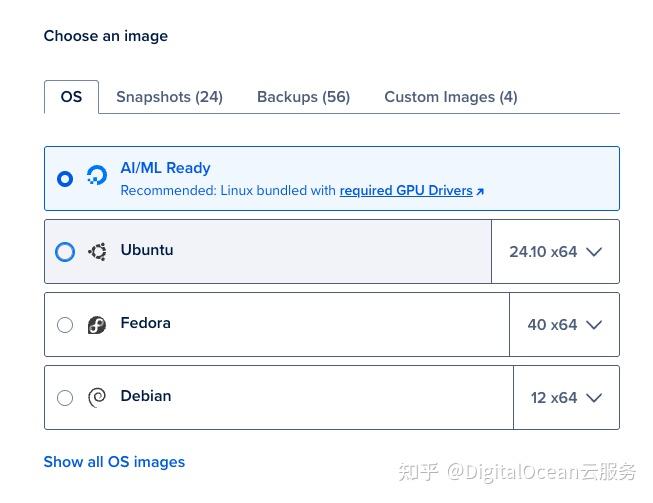Screen dimensions: 653x503
Task: Open the Custom Images (4) tab
Action: coord(450,97)
